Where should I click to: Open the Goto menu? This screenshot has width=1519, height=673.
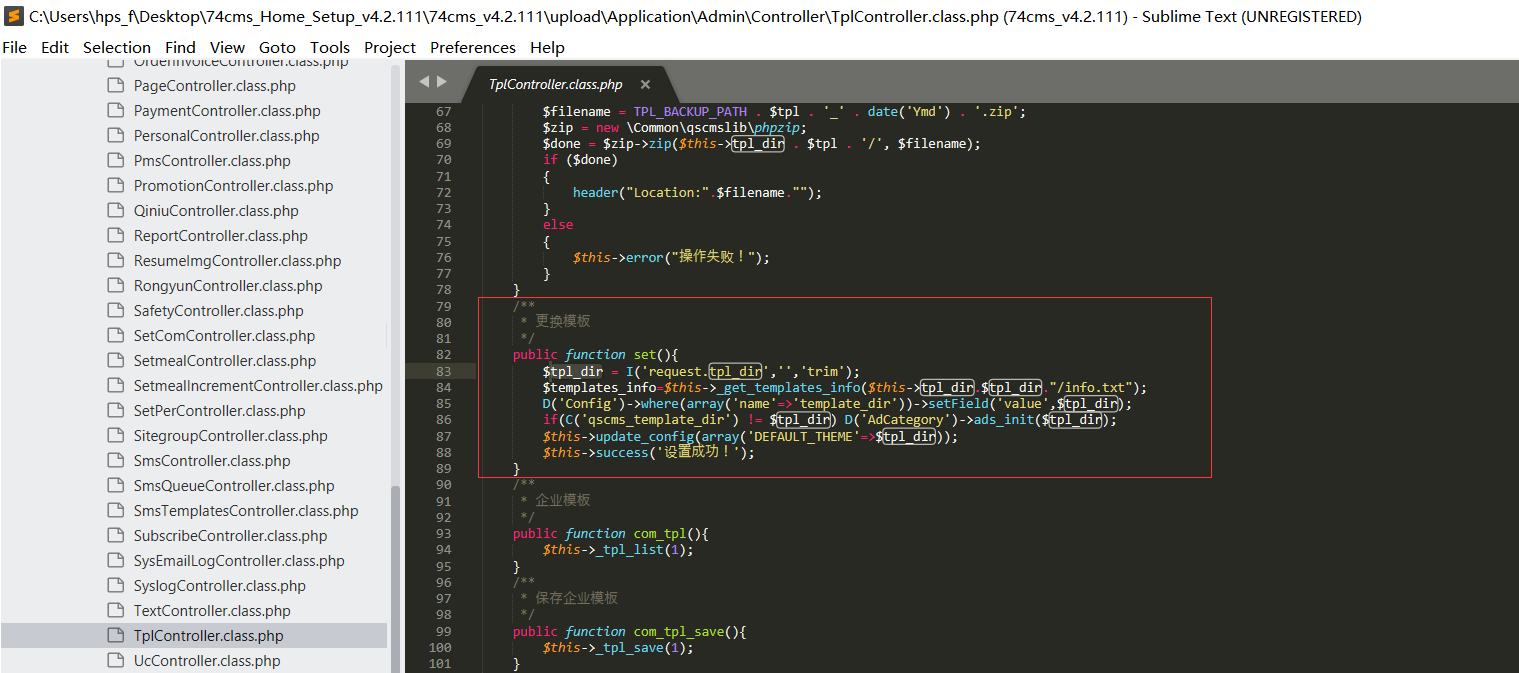(277, 47)
